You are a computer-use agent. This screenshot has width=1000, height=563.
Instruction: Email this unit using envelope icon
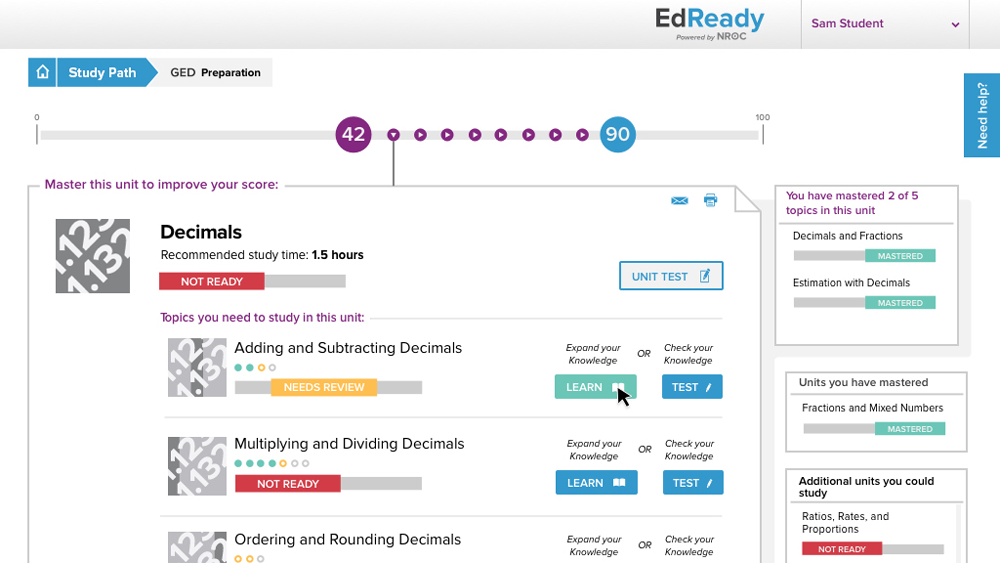pyautogui.click(x=679, y=201)
